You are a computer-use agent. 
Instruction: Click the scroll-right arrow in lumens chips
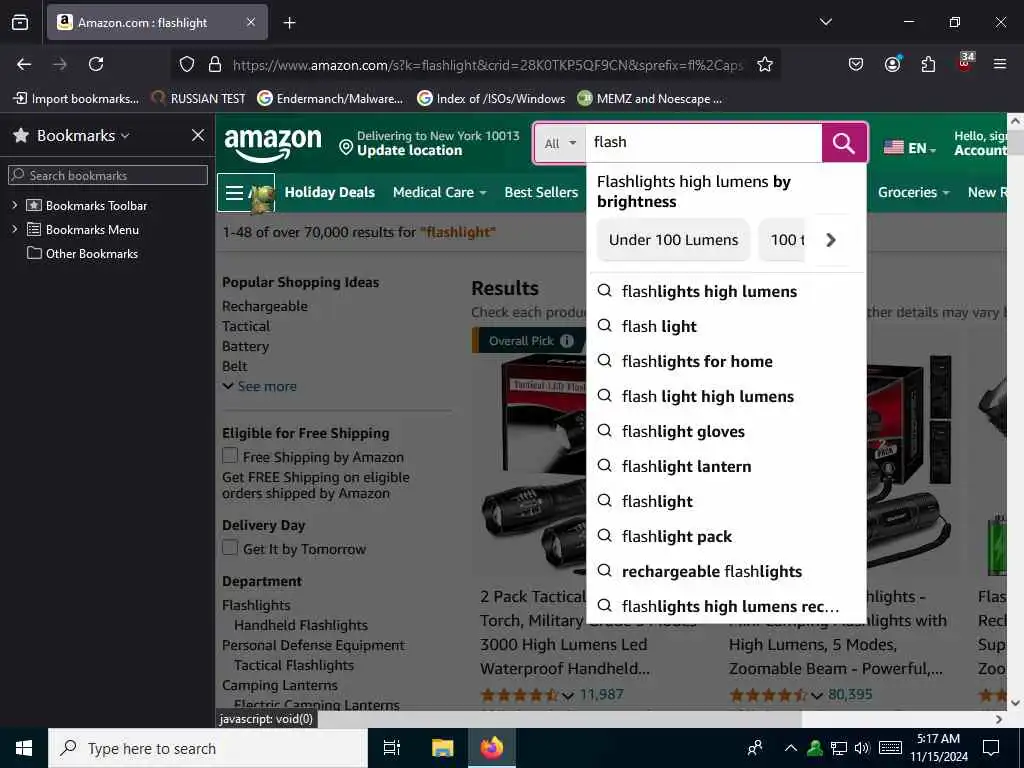[831, 240]
